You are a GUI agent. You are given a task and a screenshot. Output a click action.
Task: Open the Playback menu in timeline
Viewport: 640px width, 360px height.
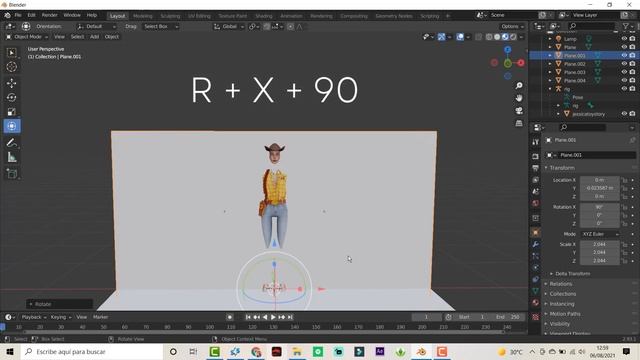(33, 317)
